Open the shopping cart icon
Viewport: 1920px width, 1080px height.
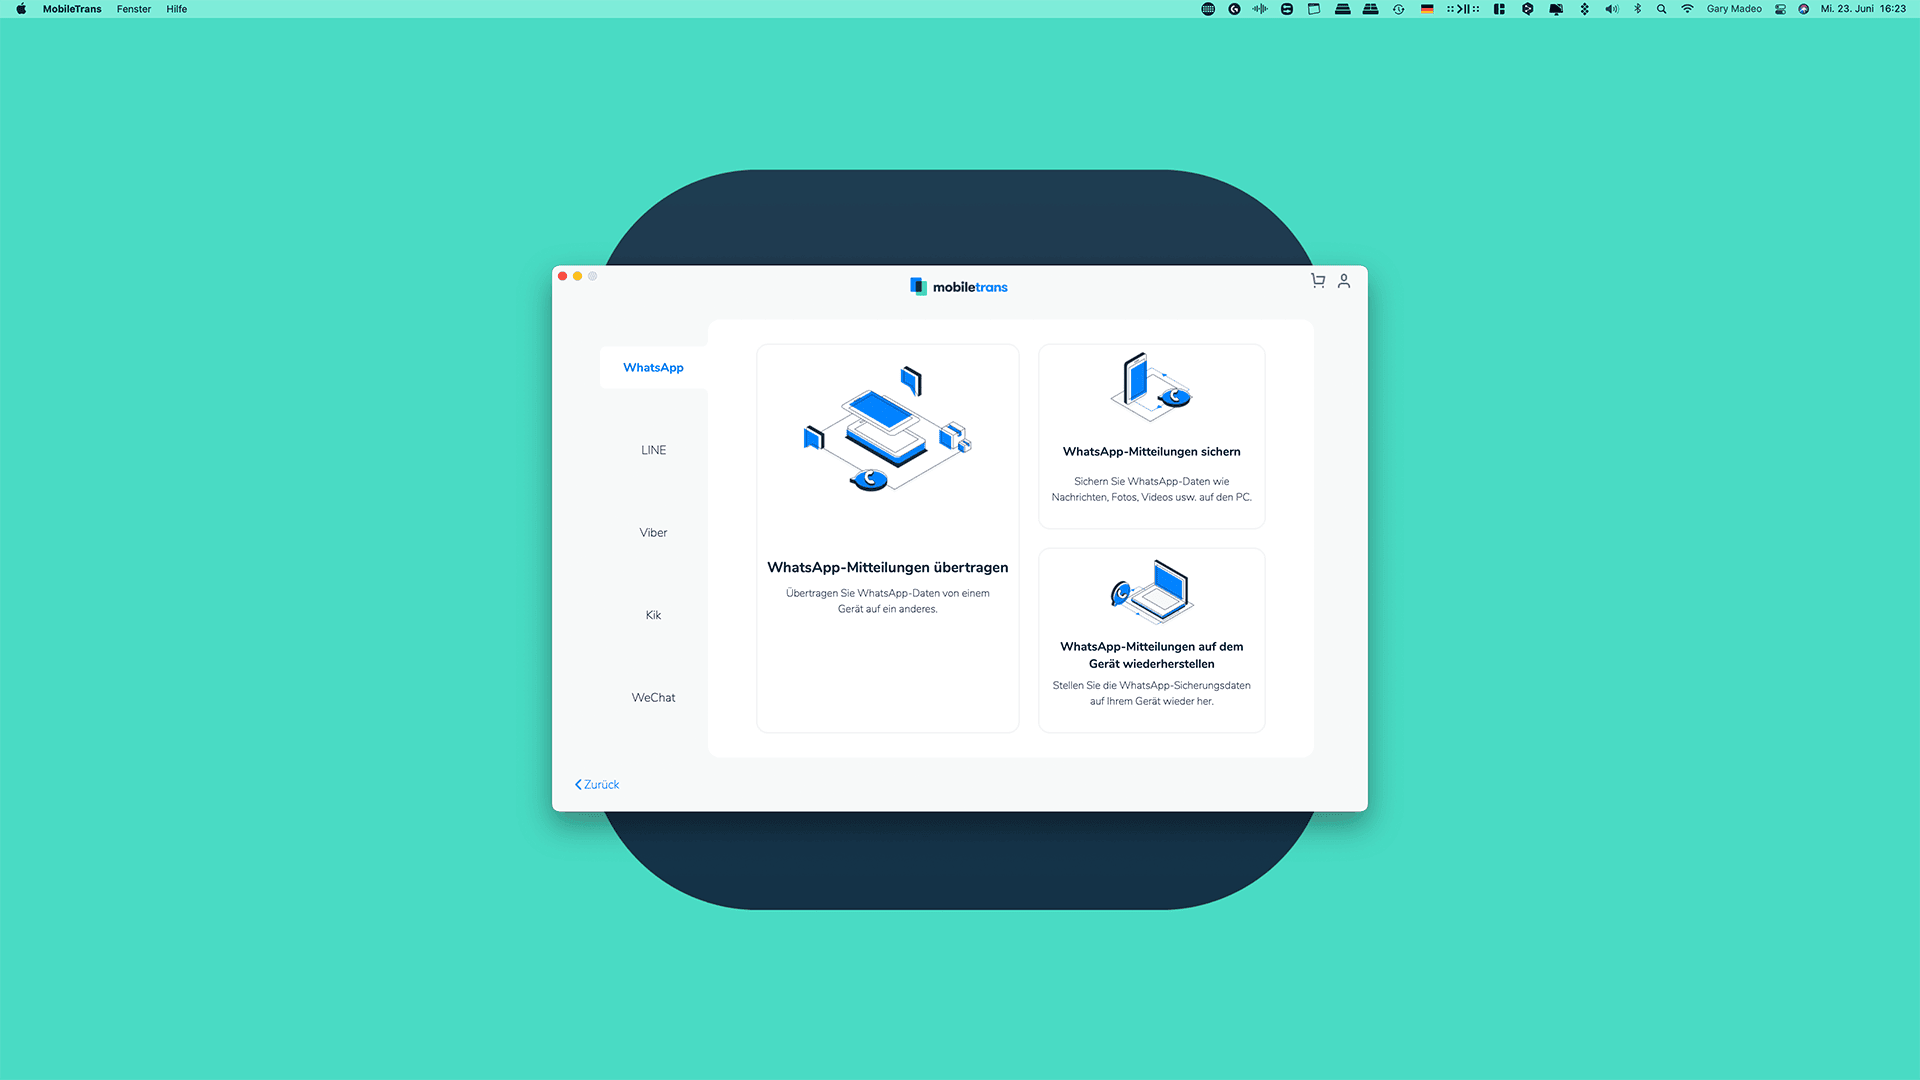(1318, 281)
